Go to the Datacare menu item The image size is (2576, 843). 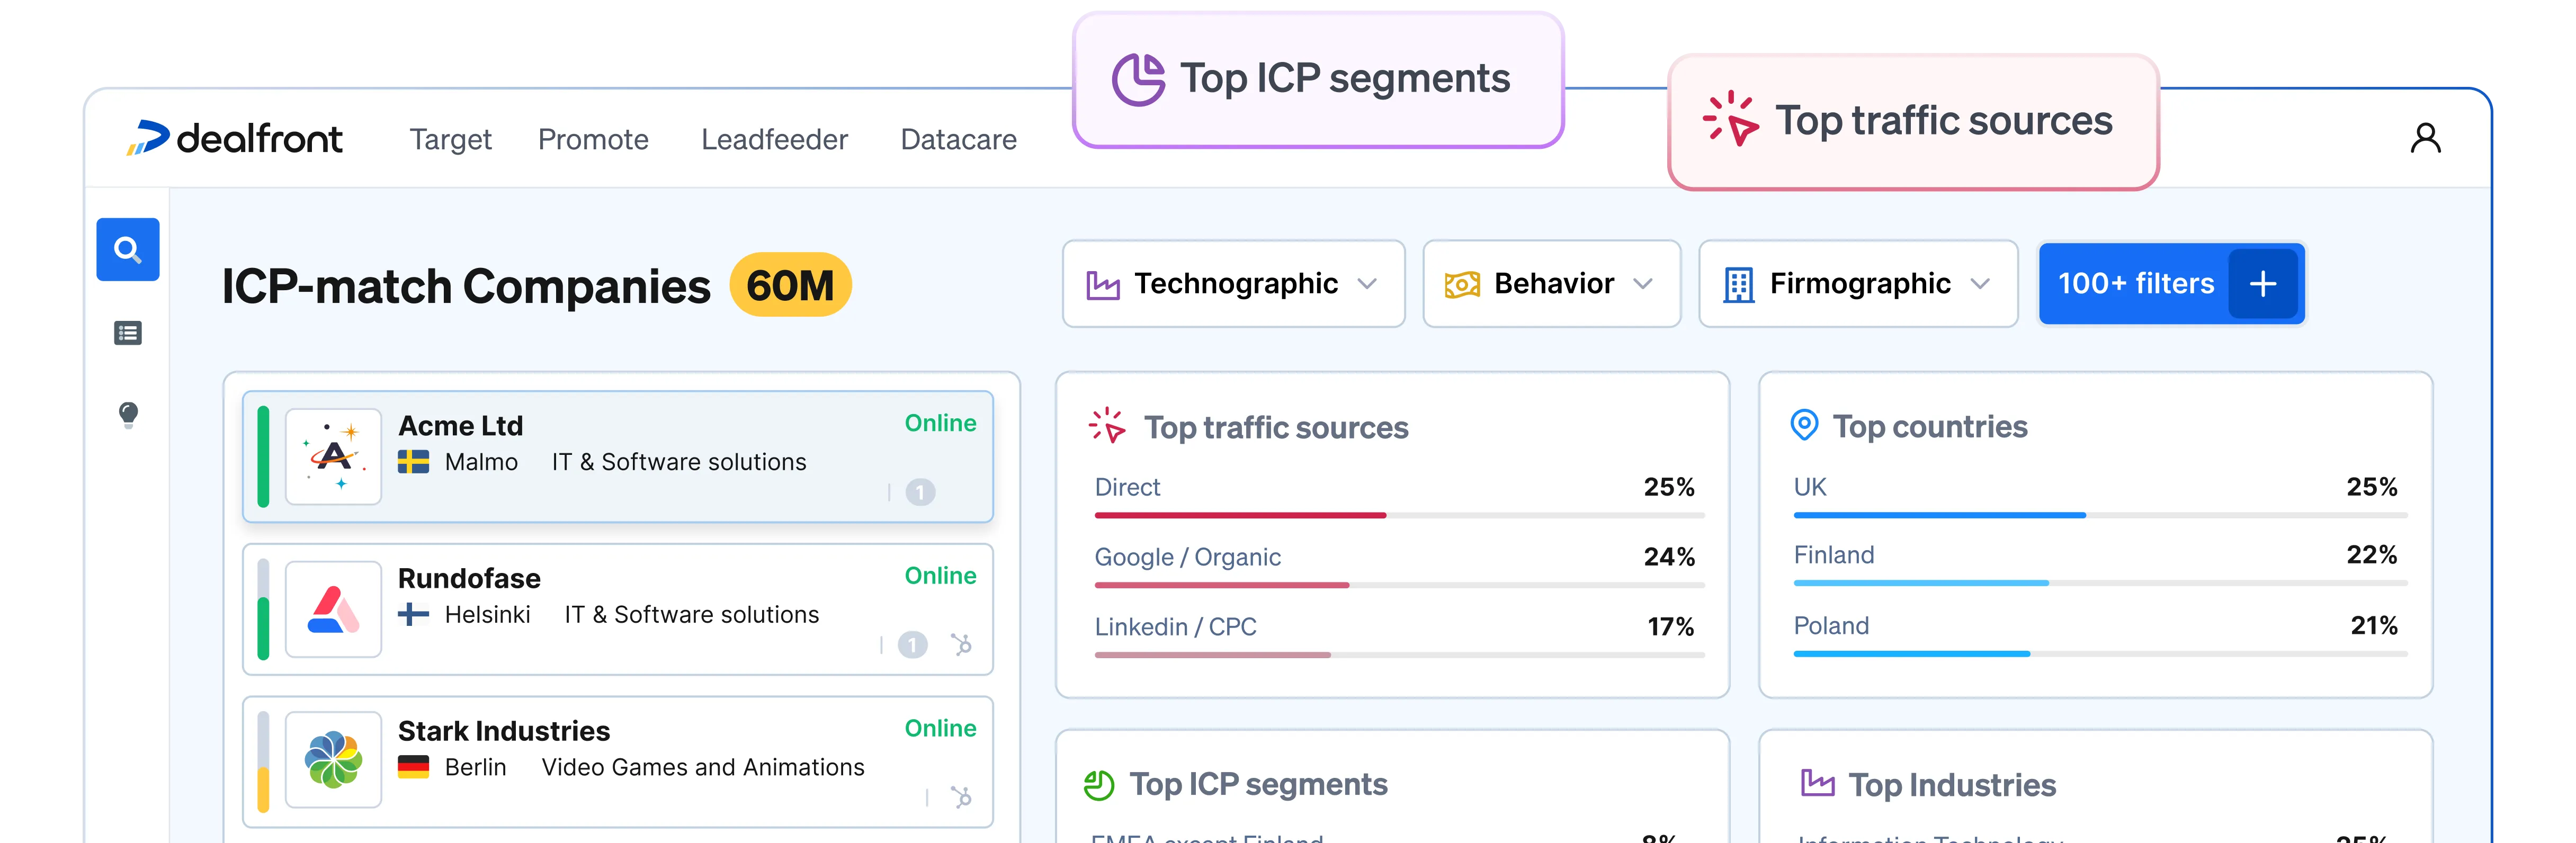958,139
